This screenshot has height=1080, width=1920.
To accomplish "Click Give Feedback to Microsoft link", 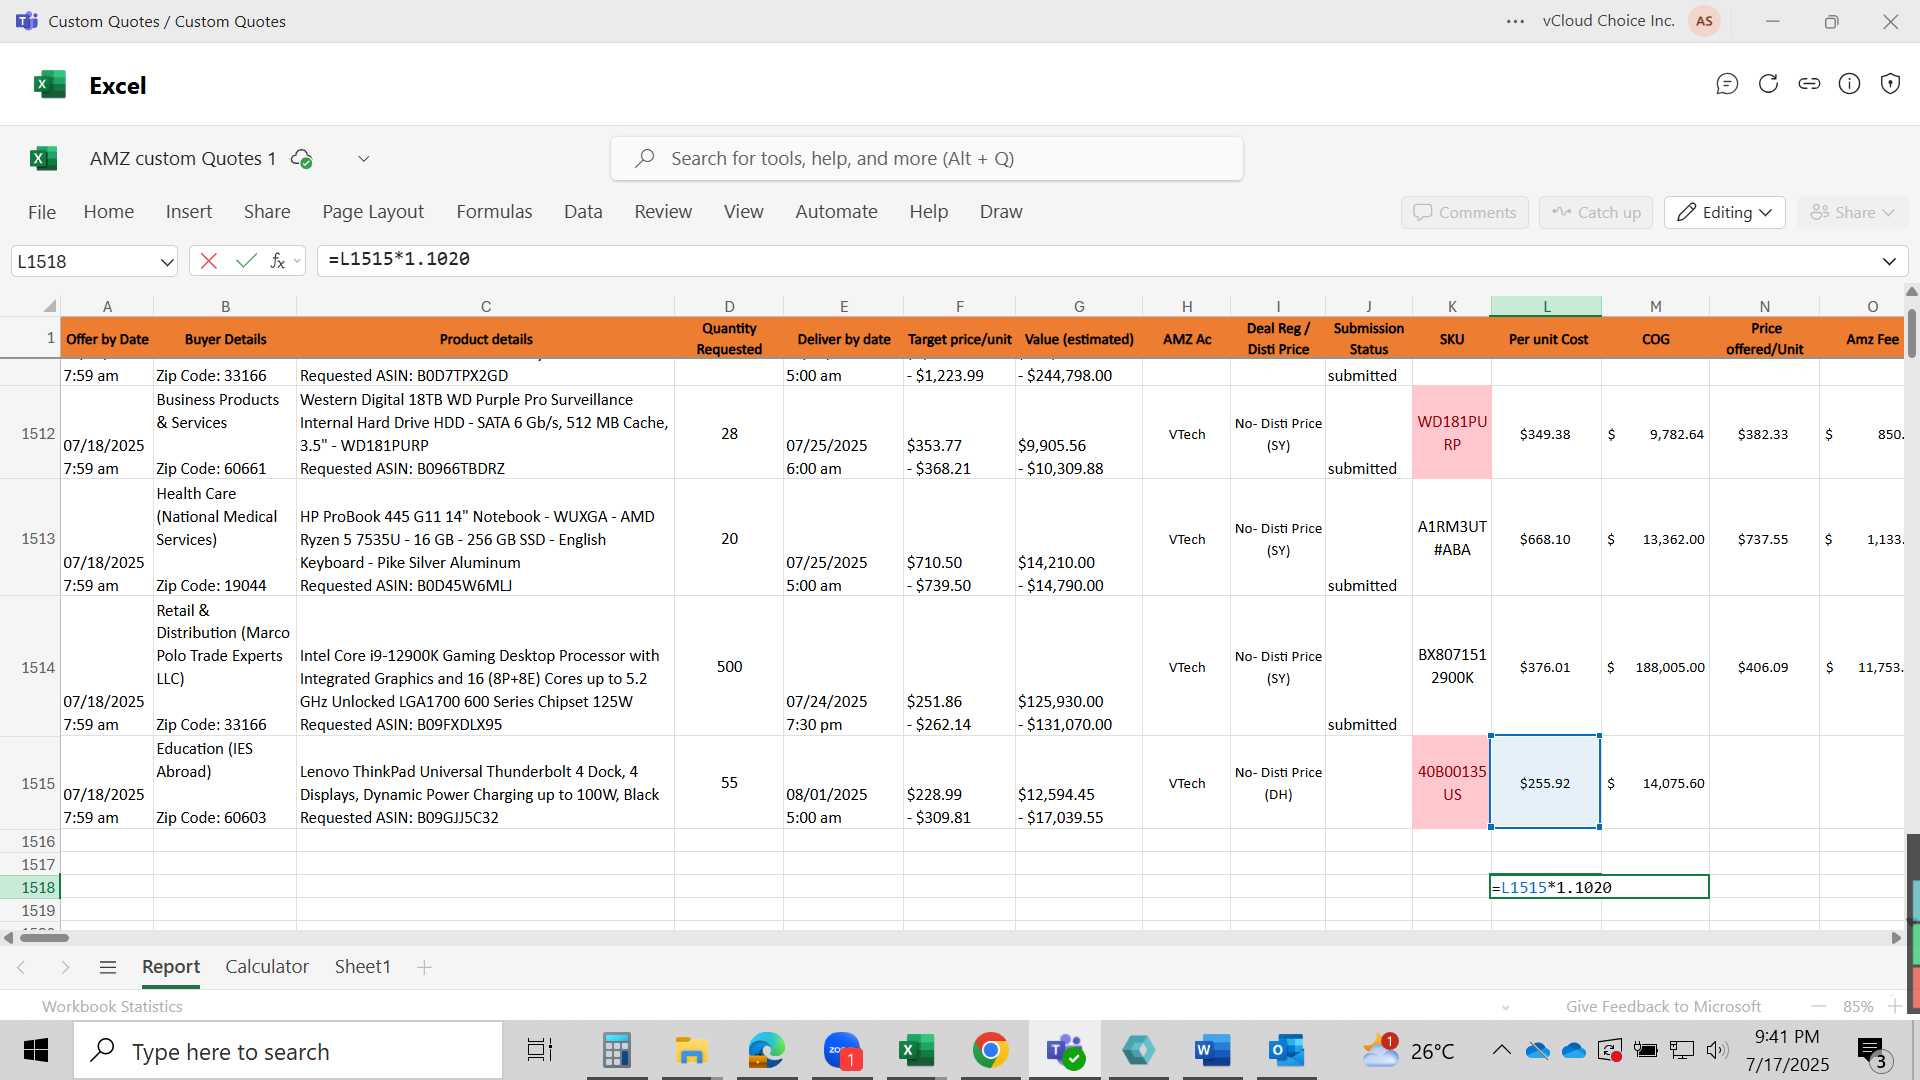I will pyautogui.click(x=1663, y=1006).
